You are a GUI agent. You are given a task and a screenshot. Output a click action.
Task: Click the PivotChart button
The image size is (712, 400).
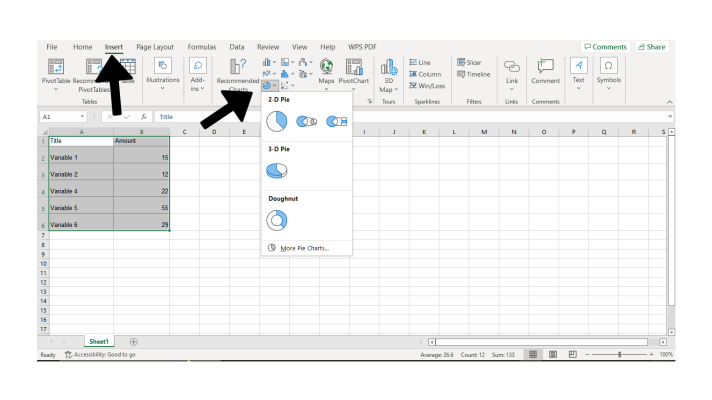click(x=354, y=72)
